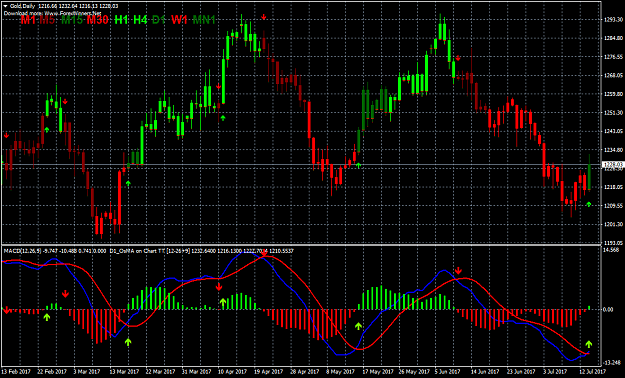625x378 pixels.
Task: Click the 22 Mar 2017 date label
Action: point(161,371)
